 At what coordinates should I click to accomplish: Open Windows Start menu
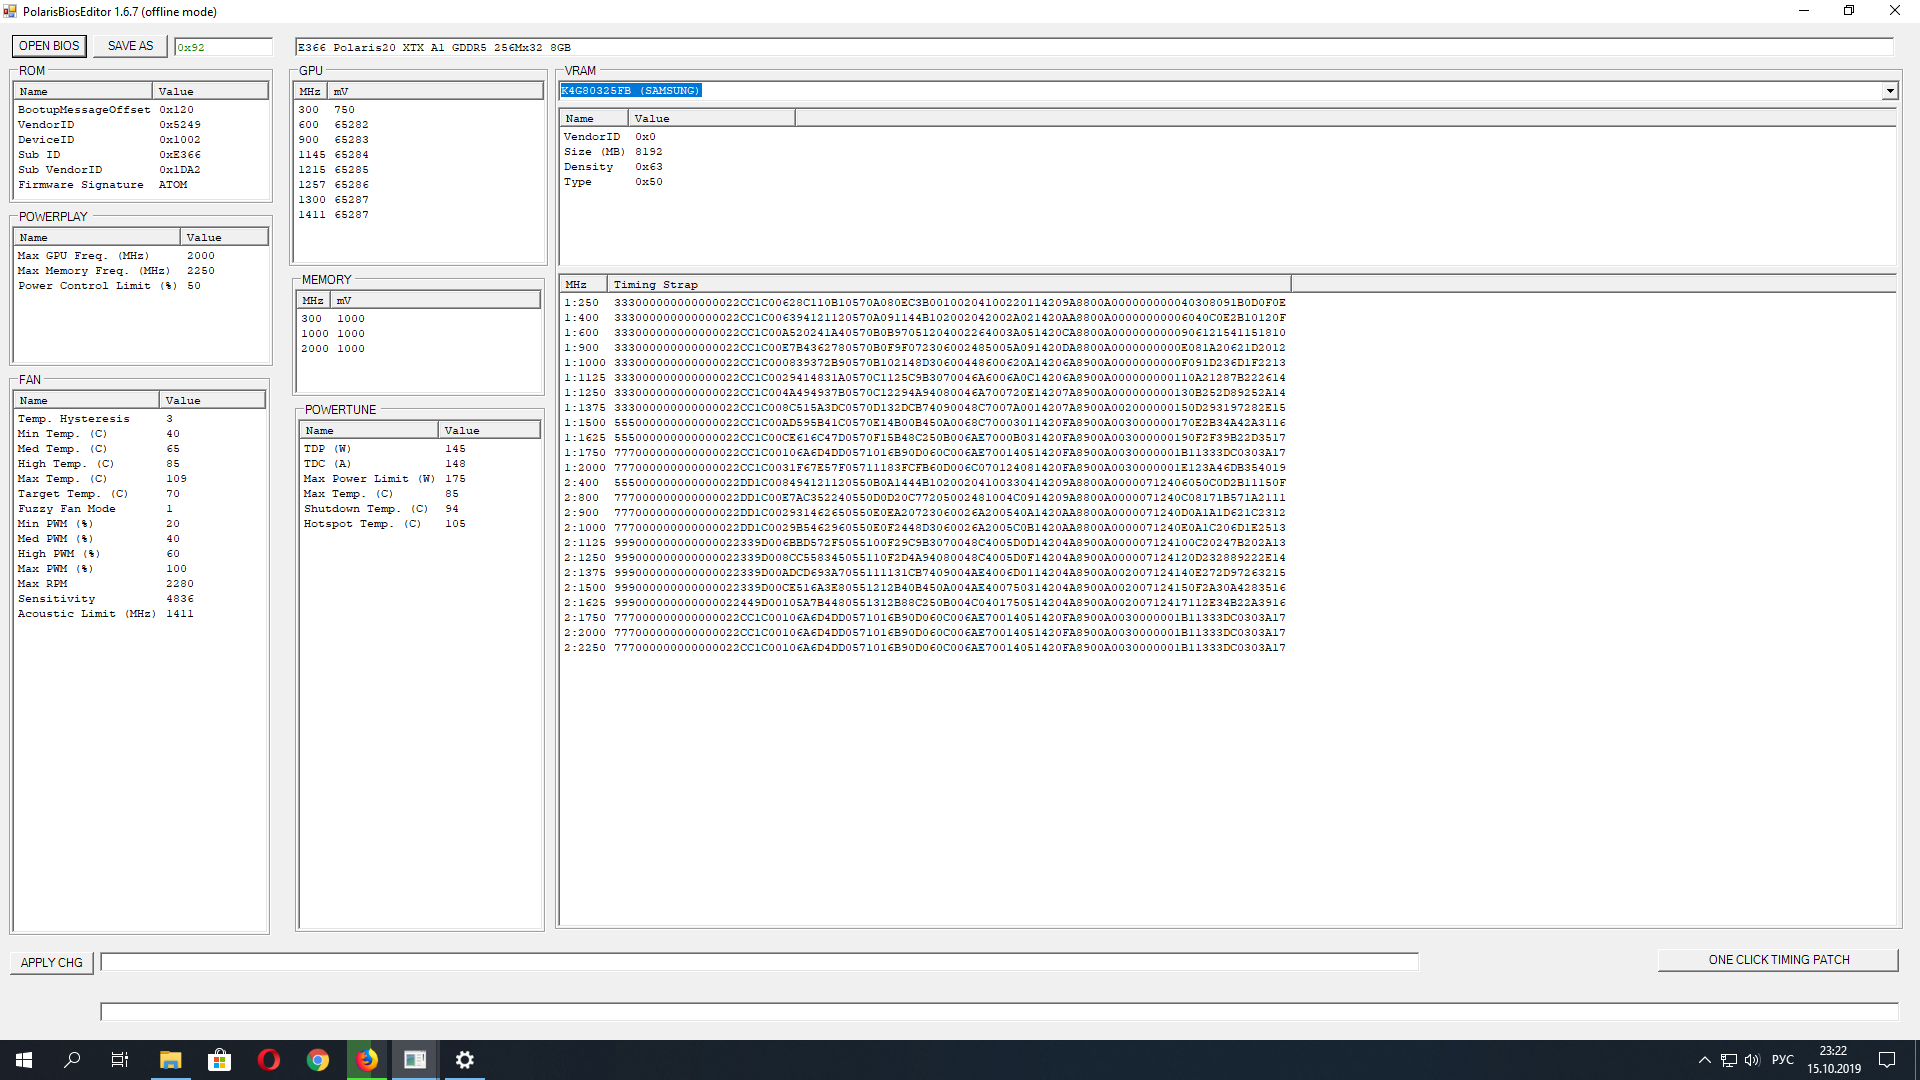[x=24, y=1060]
